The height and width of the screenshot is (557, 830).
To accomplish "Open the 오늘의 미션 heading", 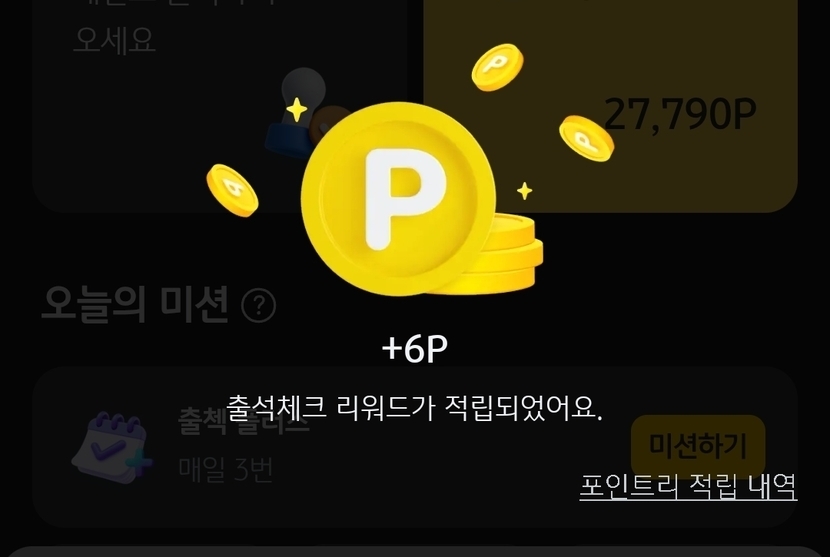I will point(136,304).
